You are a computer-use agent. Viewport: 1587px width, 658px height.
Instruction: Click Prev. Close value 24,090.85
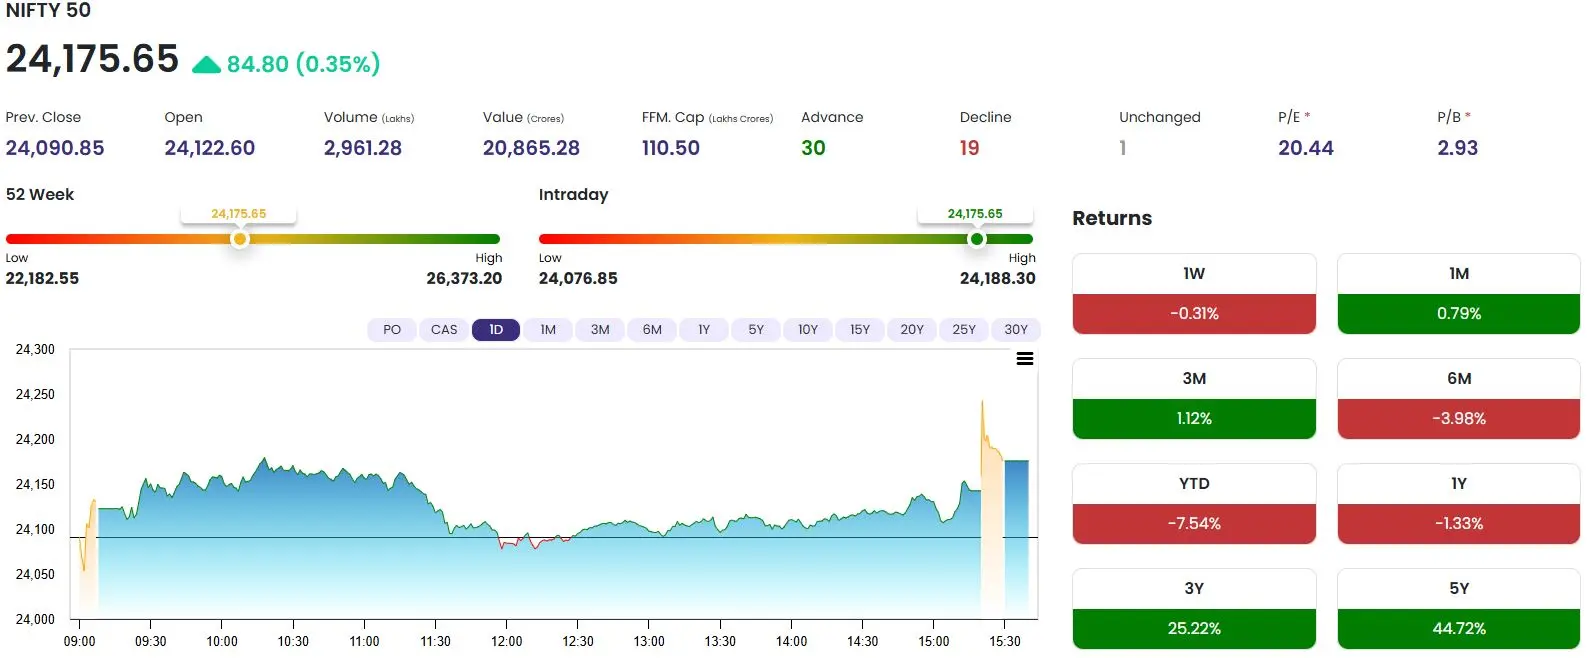[55, 148]
